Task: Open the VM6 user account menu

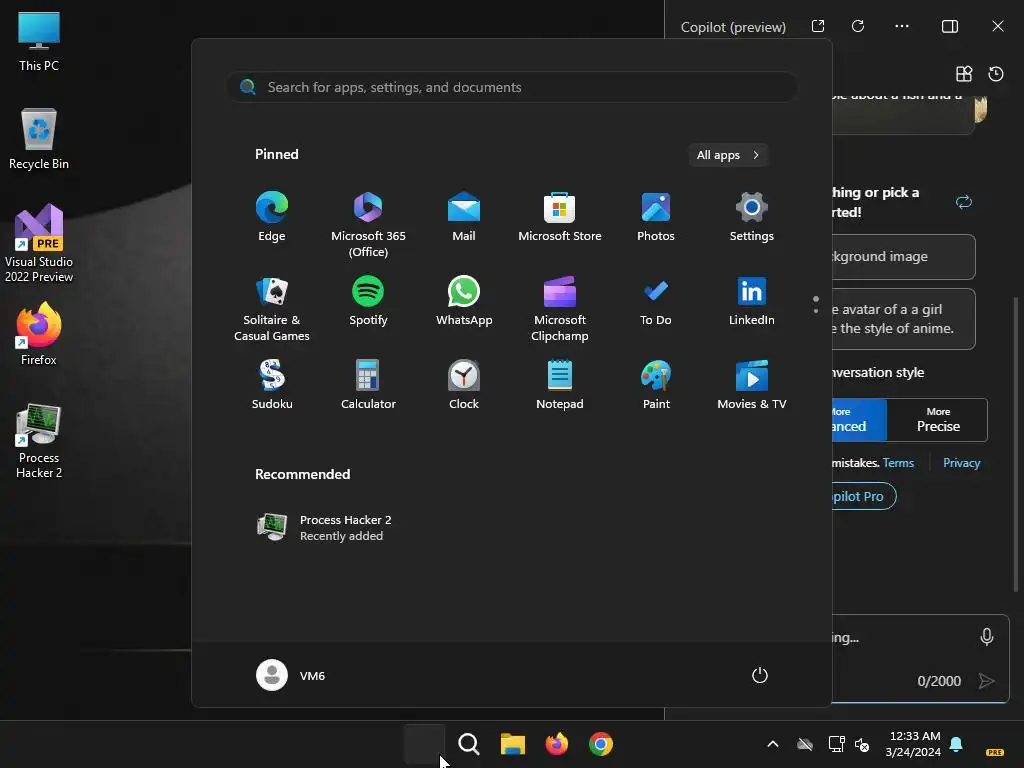Action: pos(291,675)
